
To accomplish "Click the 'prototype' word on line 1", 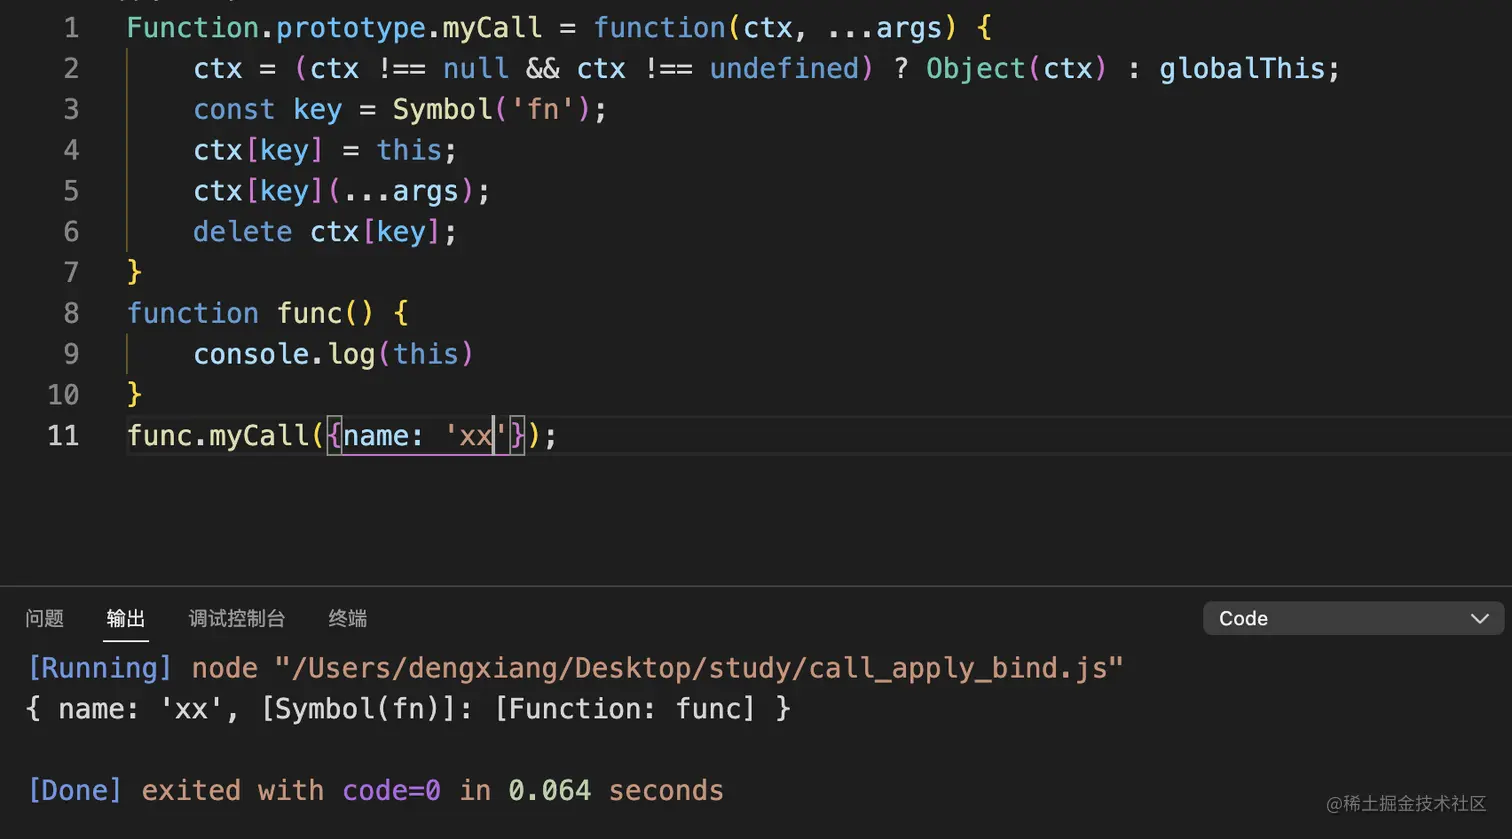I will (x=351, y=28).
